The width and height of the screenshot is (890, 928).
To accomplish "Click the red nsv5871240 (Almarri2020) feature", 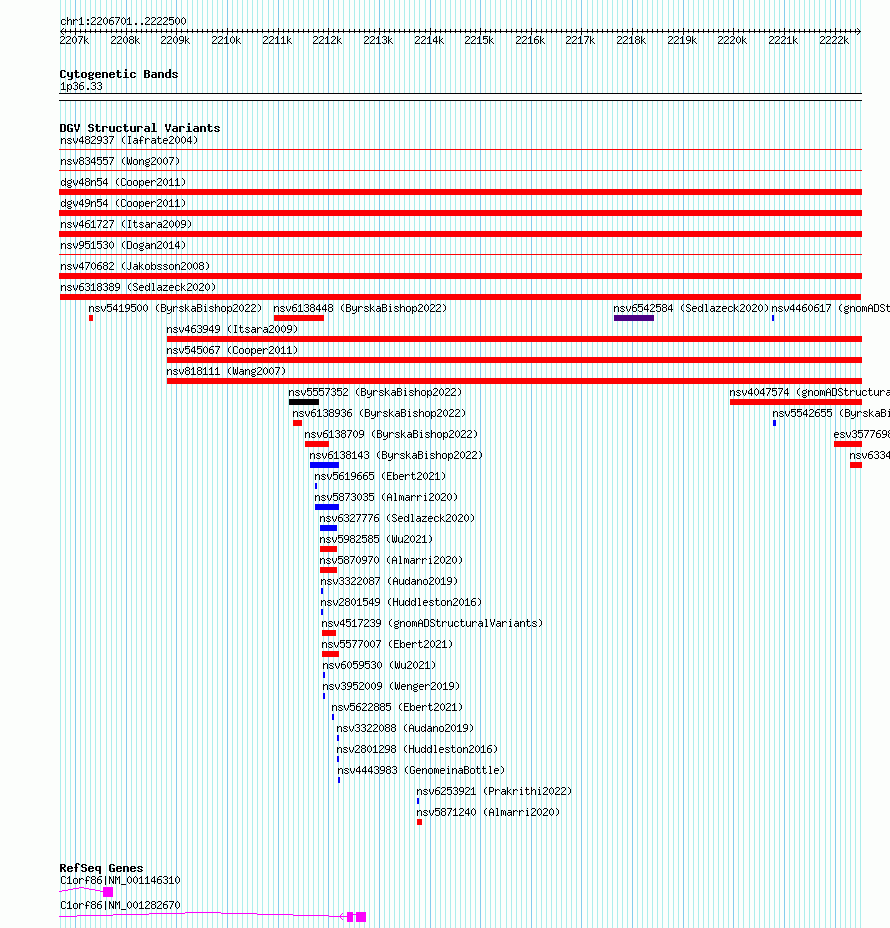I will point(420,822).
